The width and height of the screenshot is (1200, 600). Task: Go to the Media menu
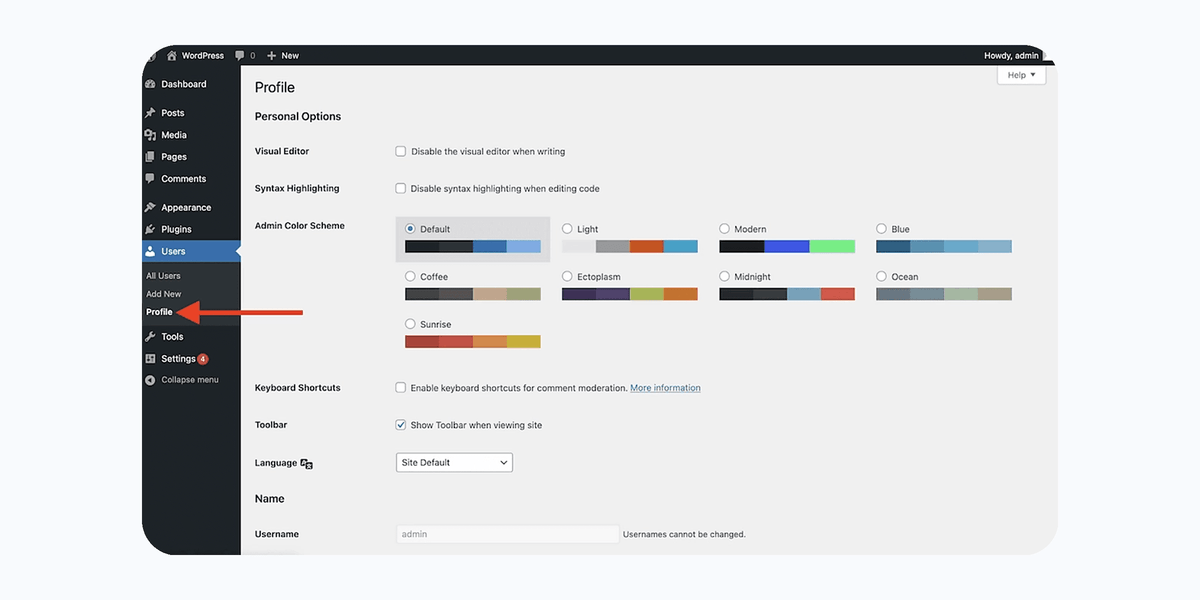(174, 135)
